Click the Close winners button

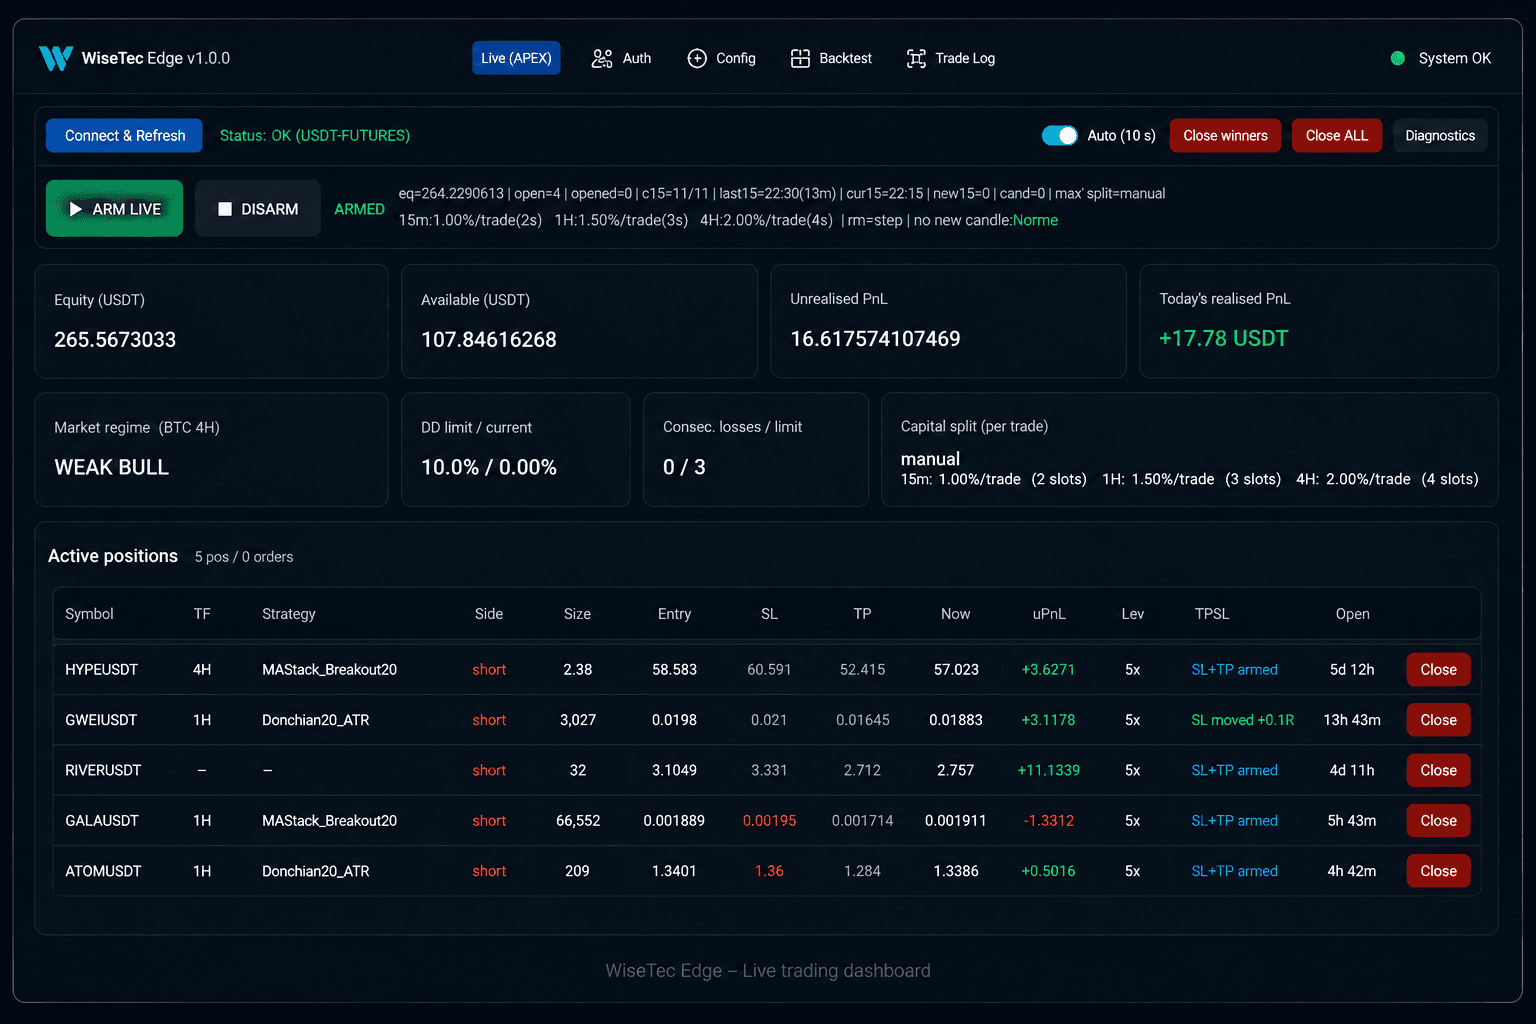(x=1225, y=135)
